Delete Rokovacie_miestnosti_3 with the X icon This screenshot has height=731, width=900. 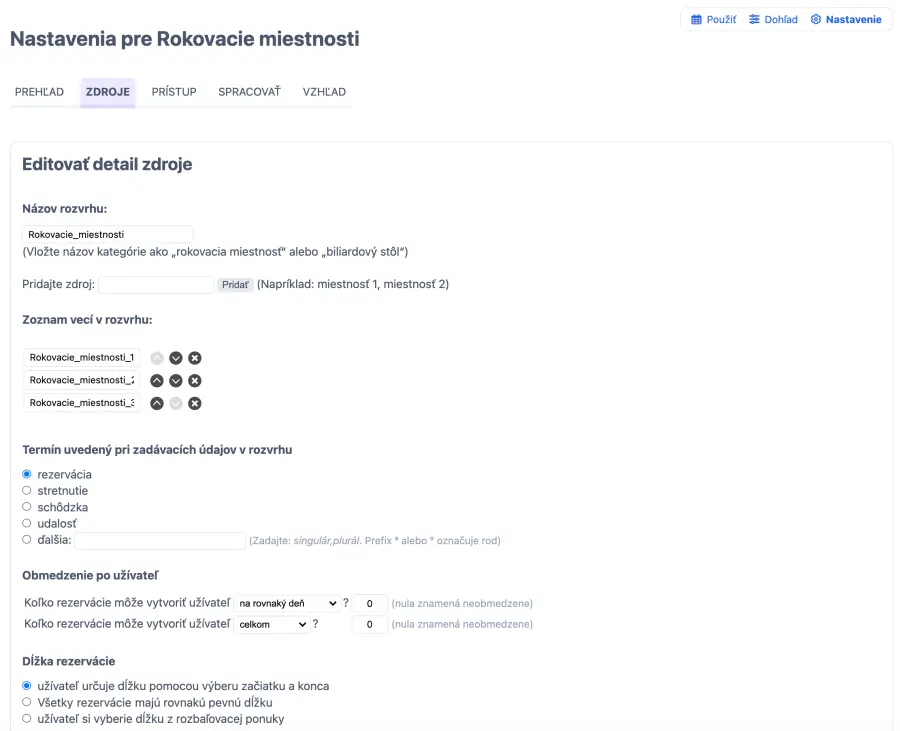tap(195, 404)
